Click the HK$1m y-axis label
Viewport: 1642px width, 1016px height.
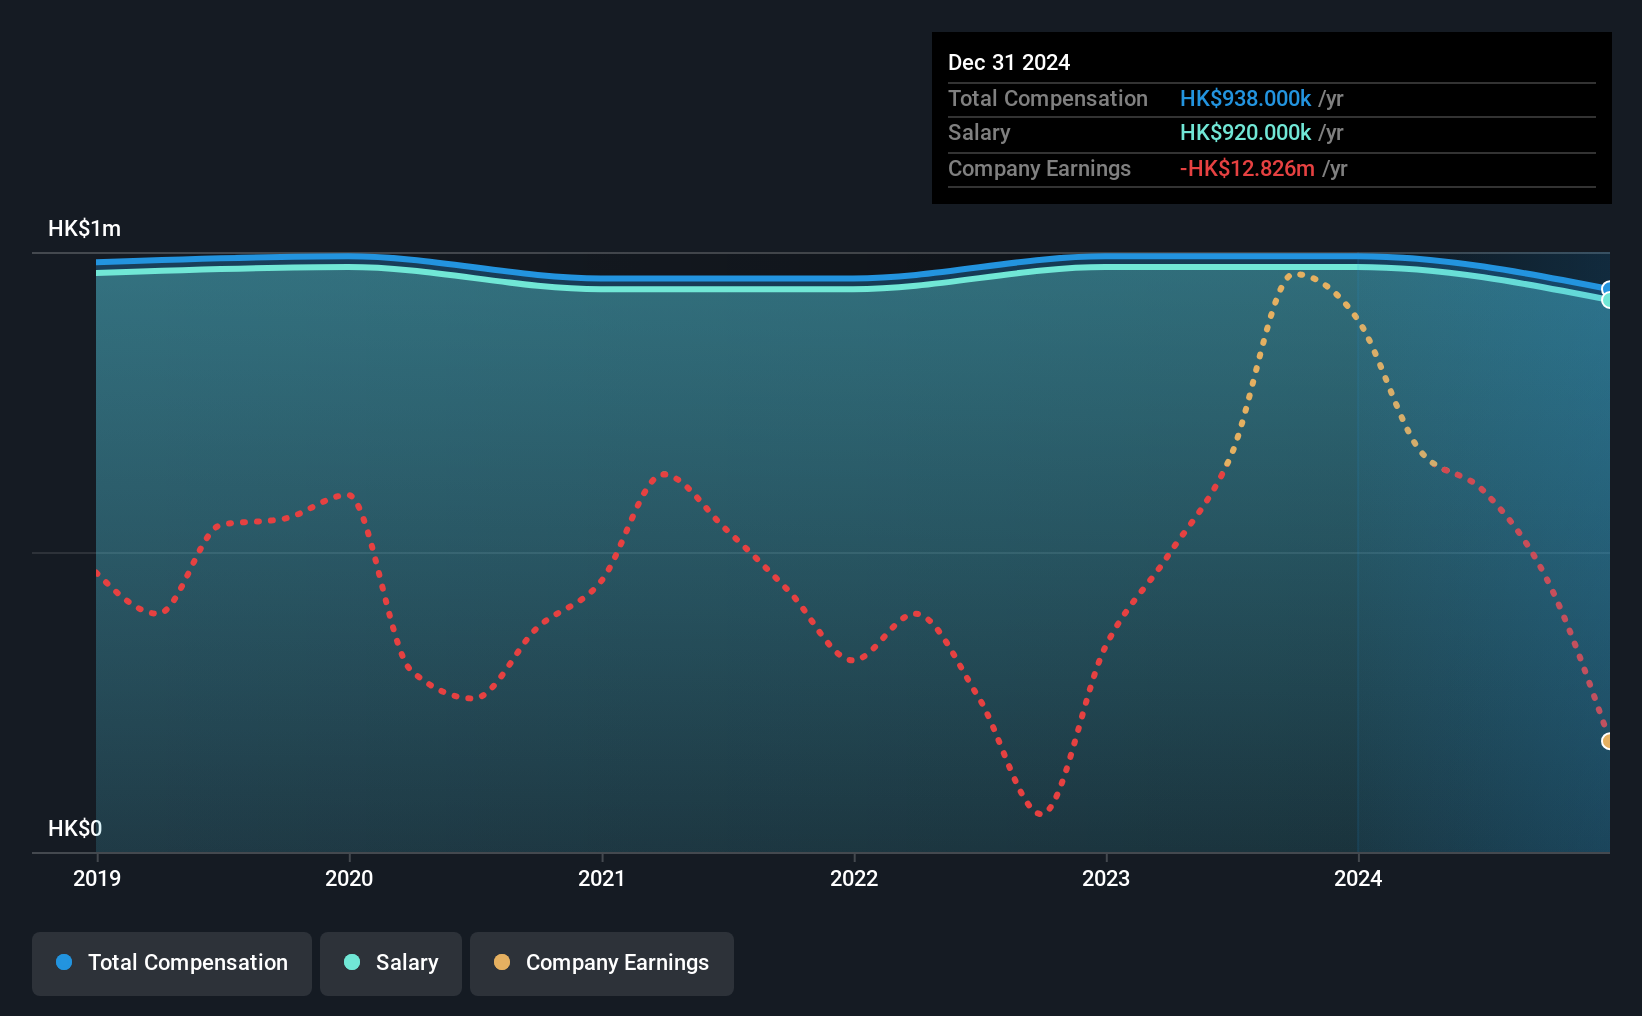(x=85, y=228)
